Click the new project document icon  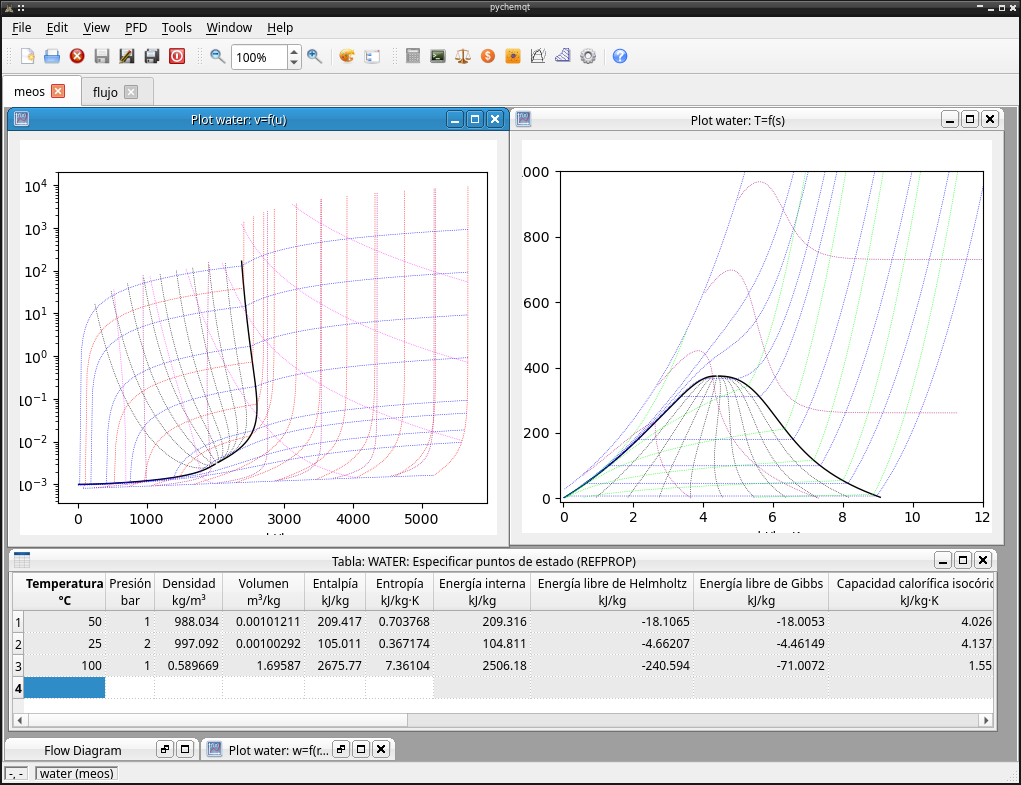pyautogui.click(x=27, y=57)
